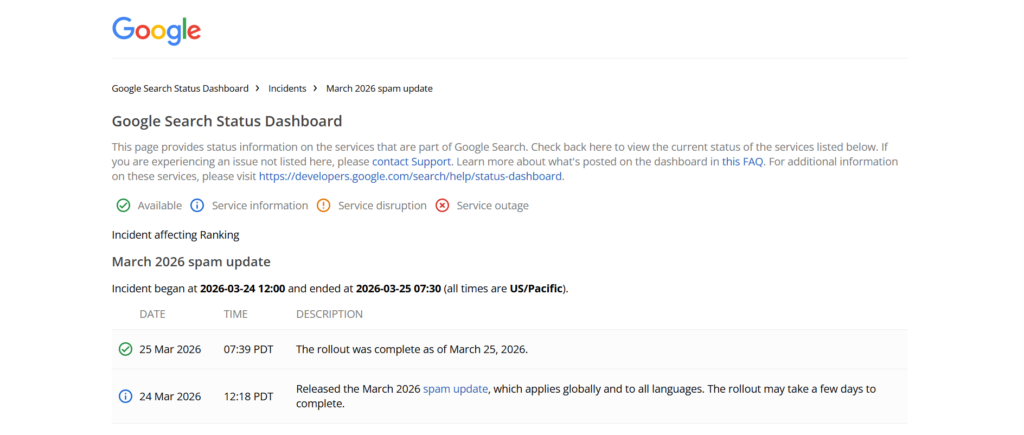Open the this FAQ link
This screenshot has height=435, width=1024.
coord(743,161)
